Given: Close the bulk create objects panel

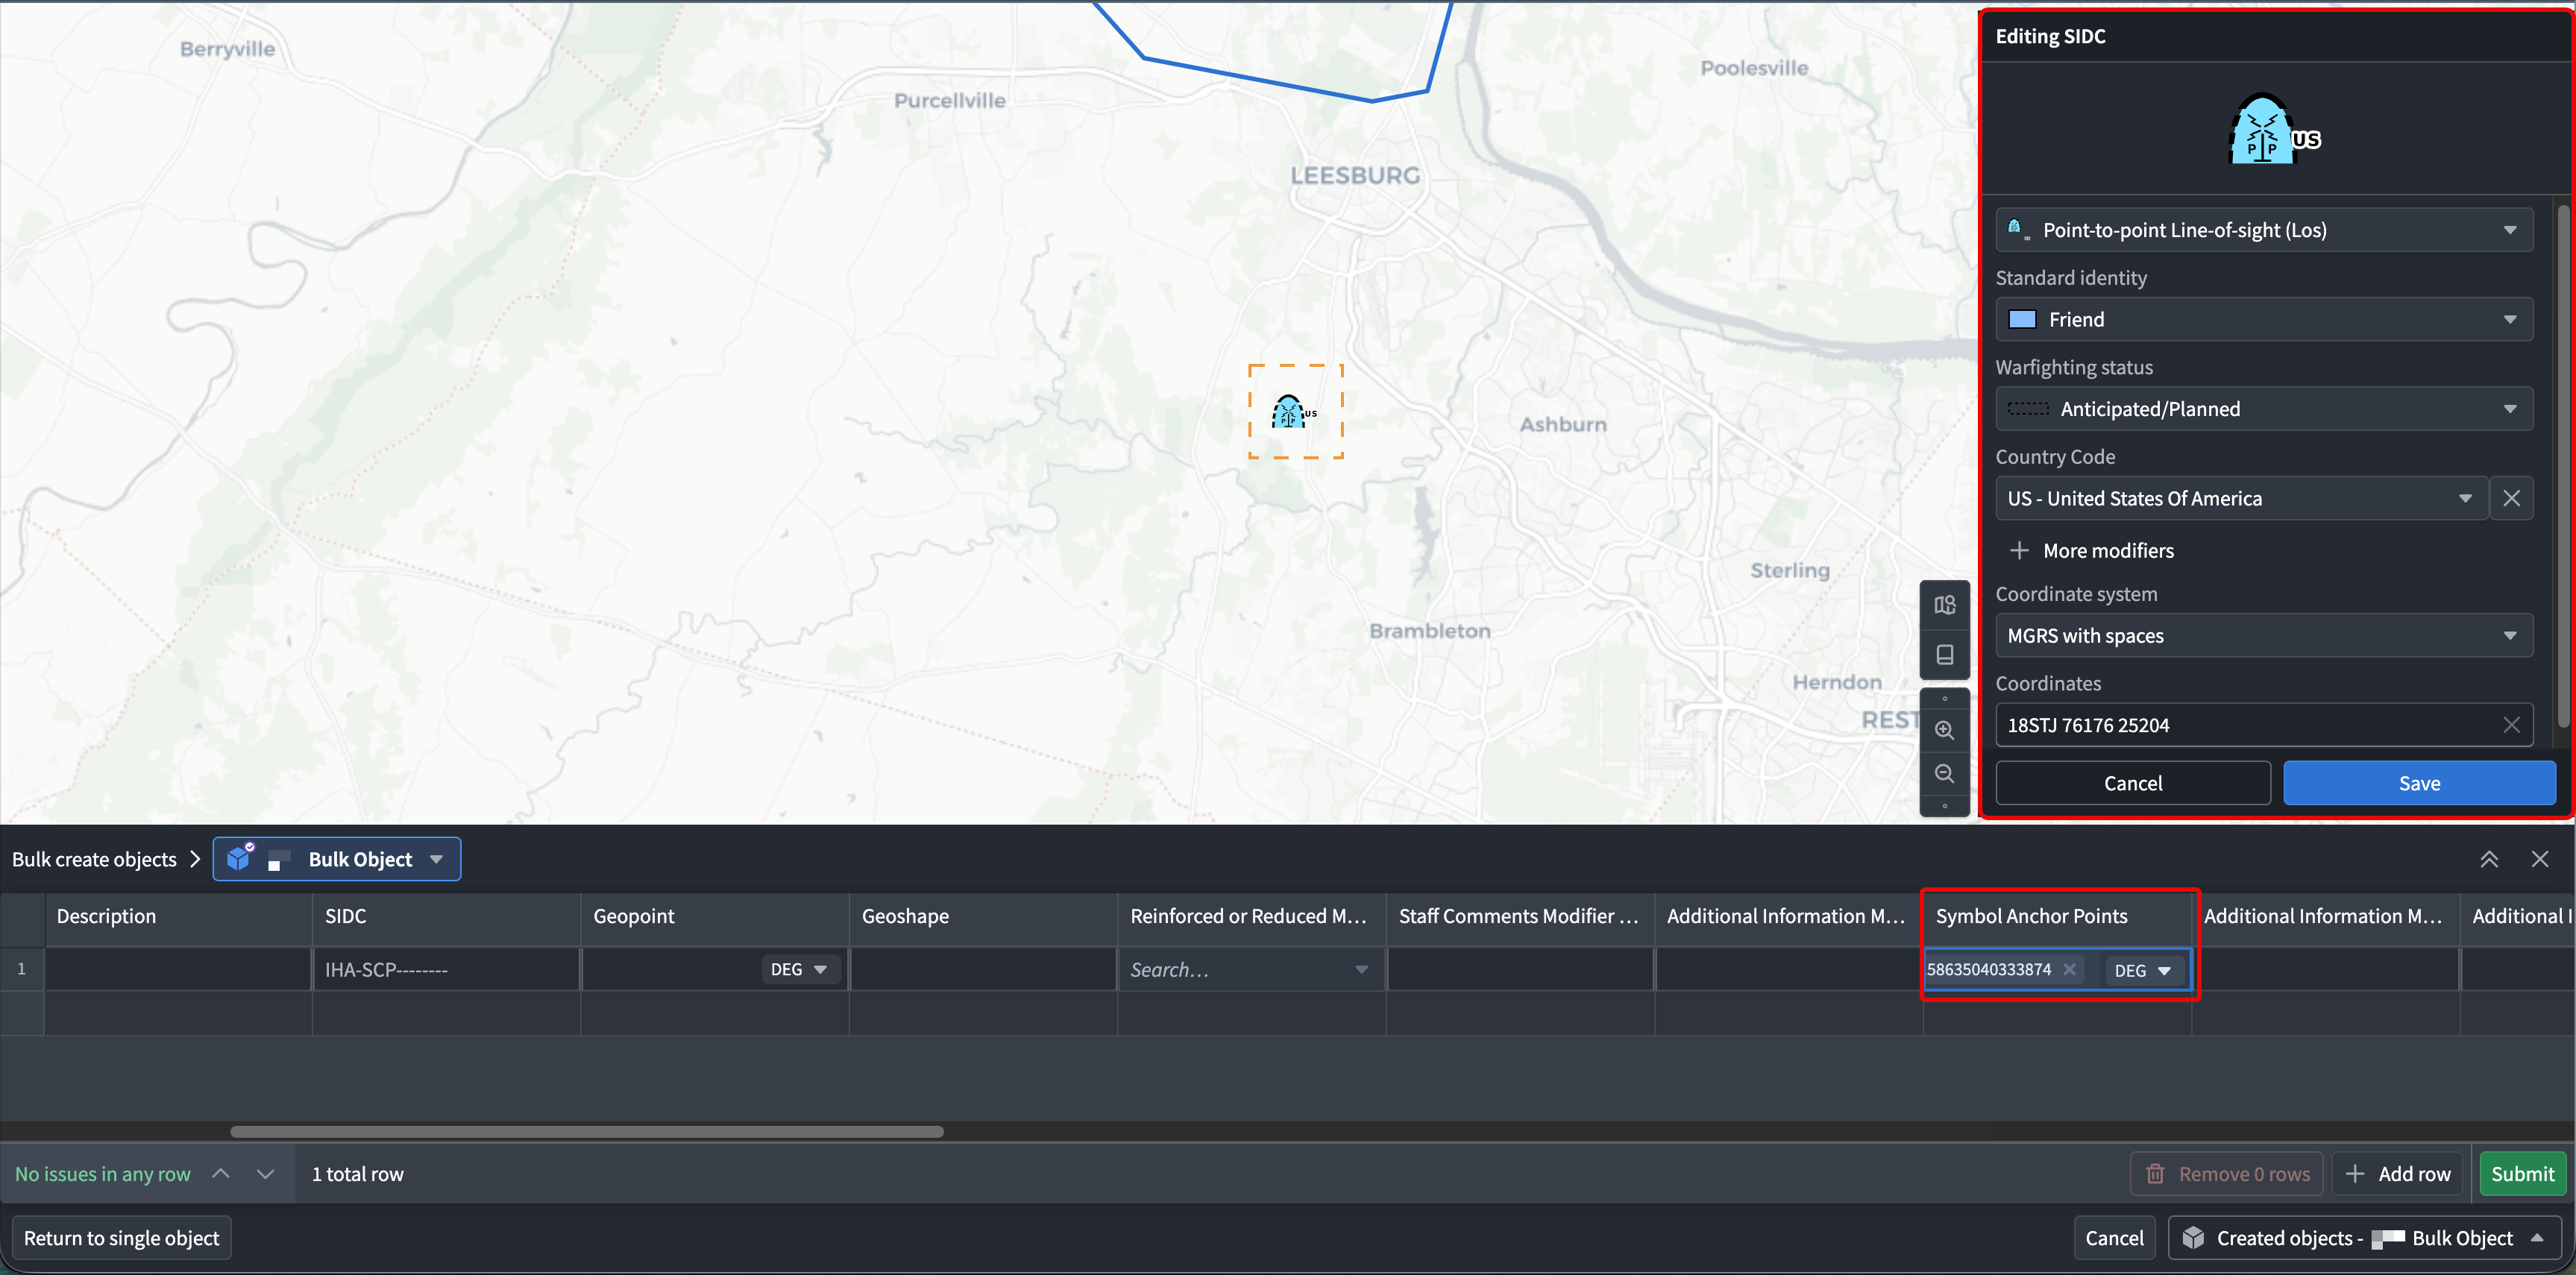Looking at the screenshot, I should click(2540, 859).
